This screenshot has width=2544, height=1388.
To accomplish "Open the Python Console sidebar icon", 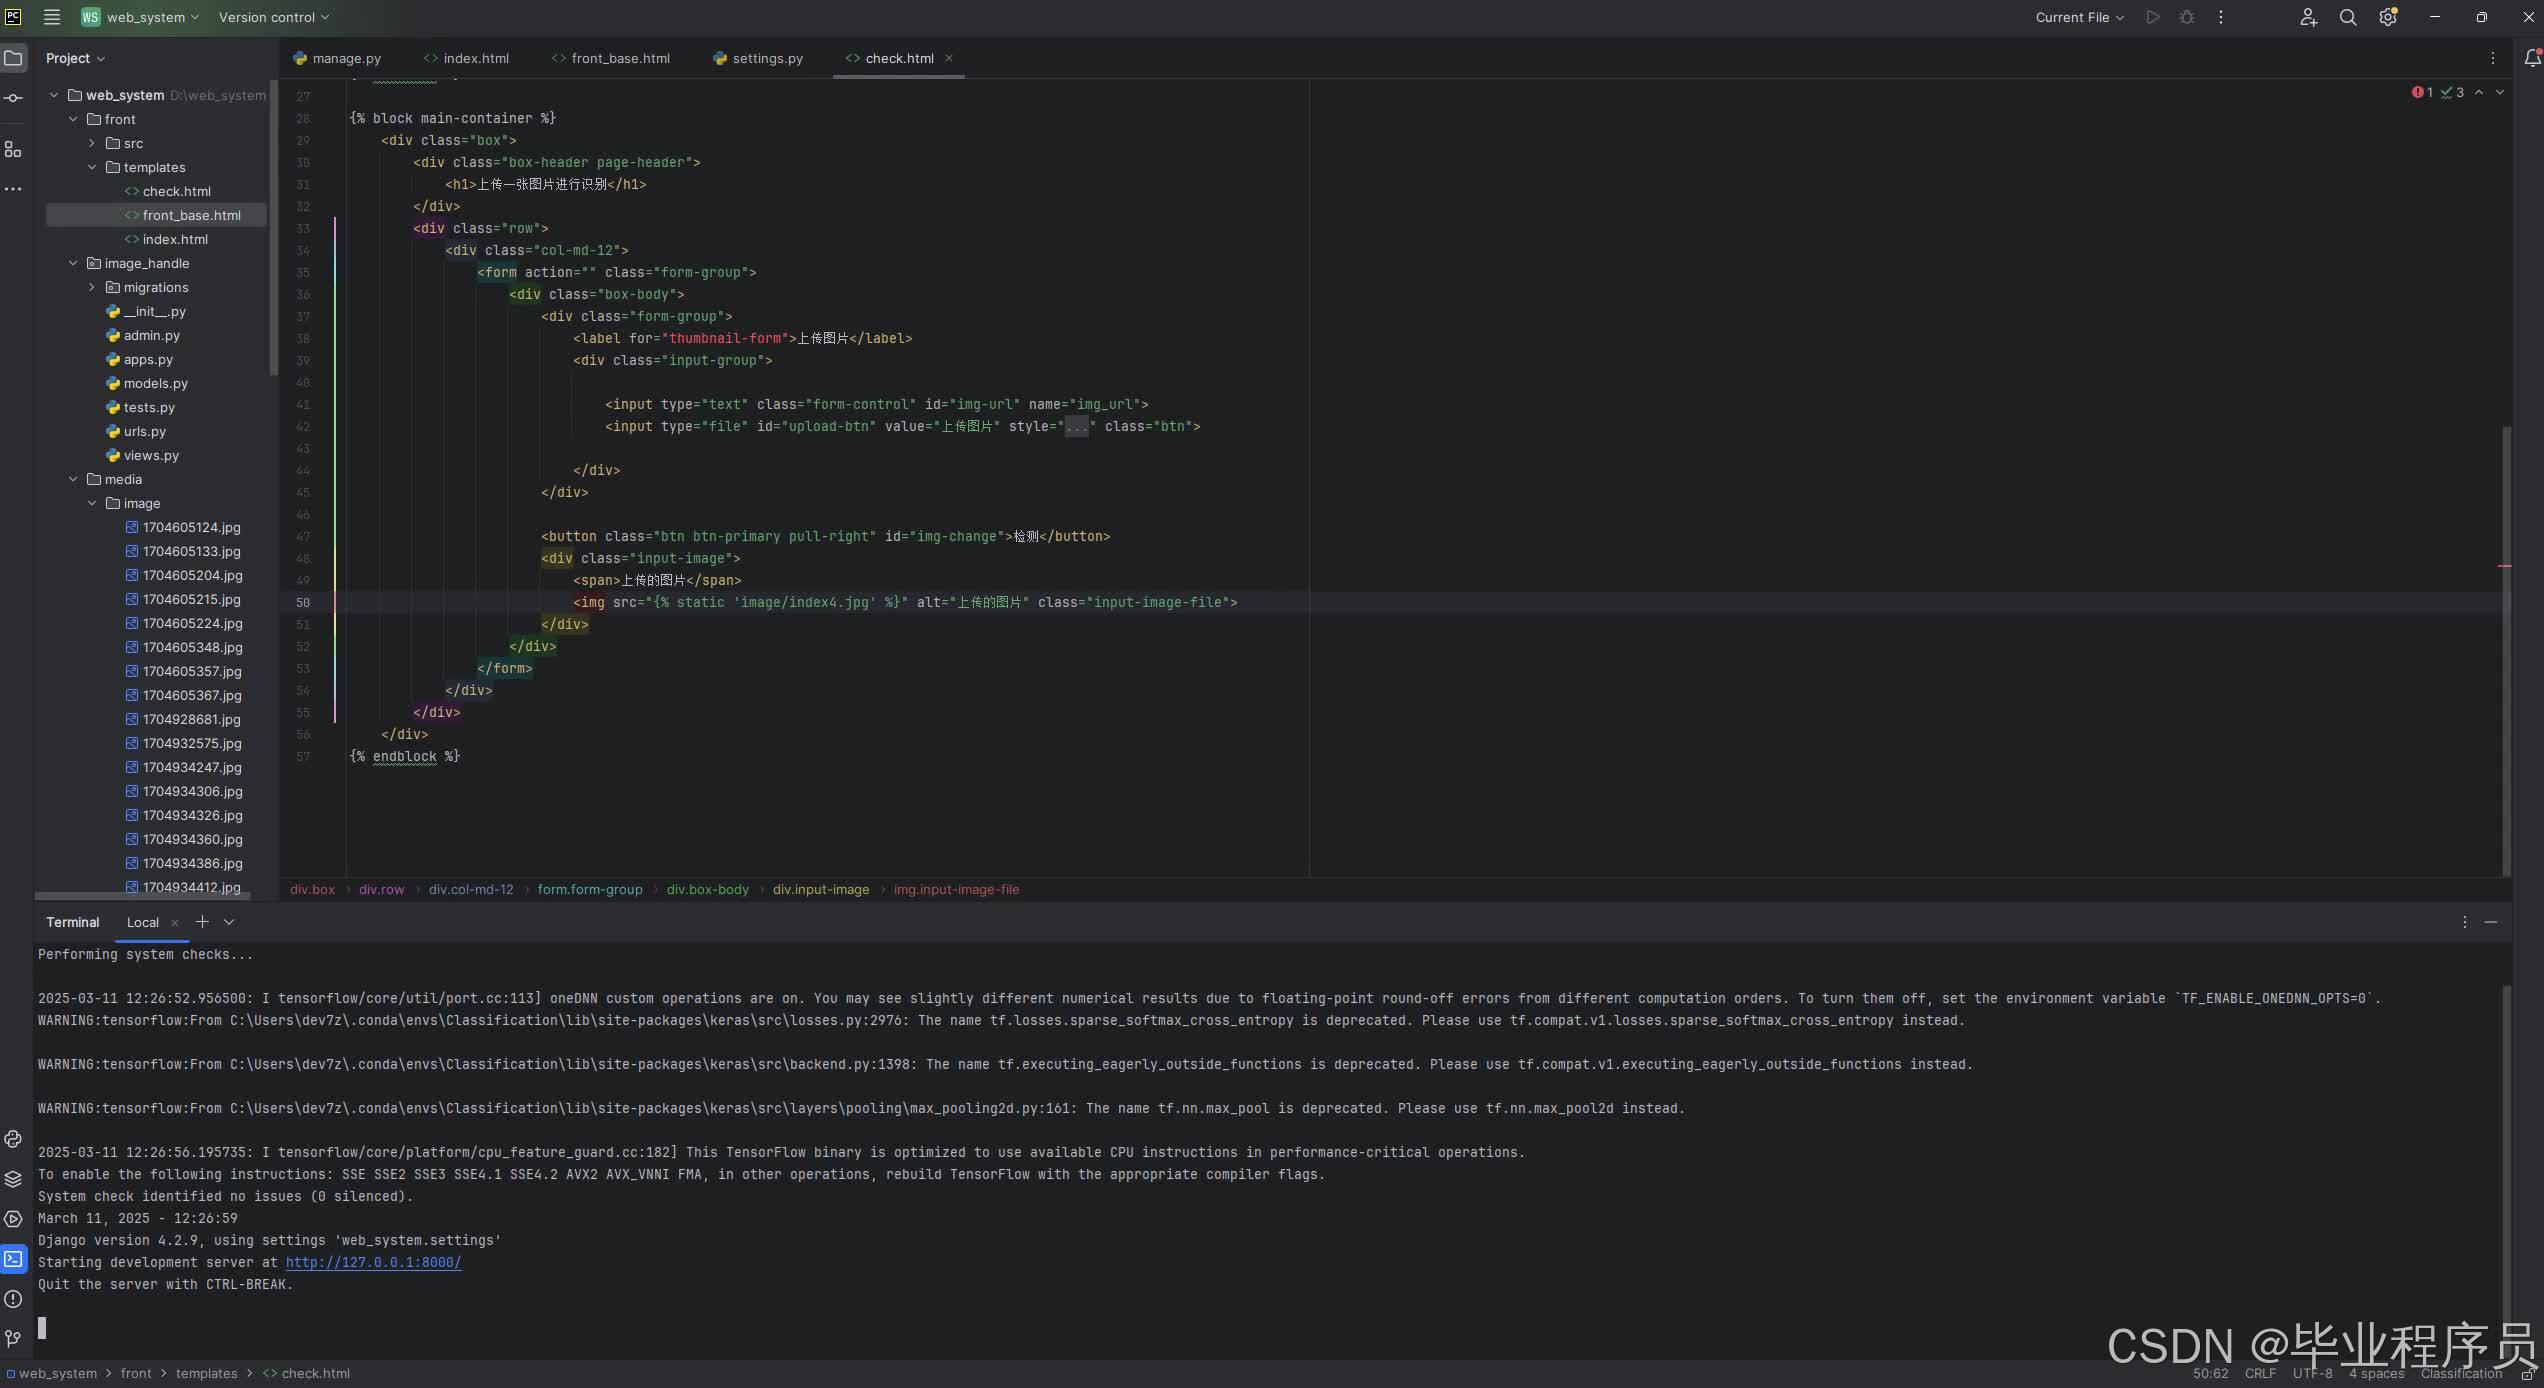I will point(13,1139).
